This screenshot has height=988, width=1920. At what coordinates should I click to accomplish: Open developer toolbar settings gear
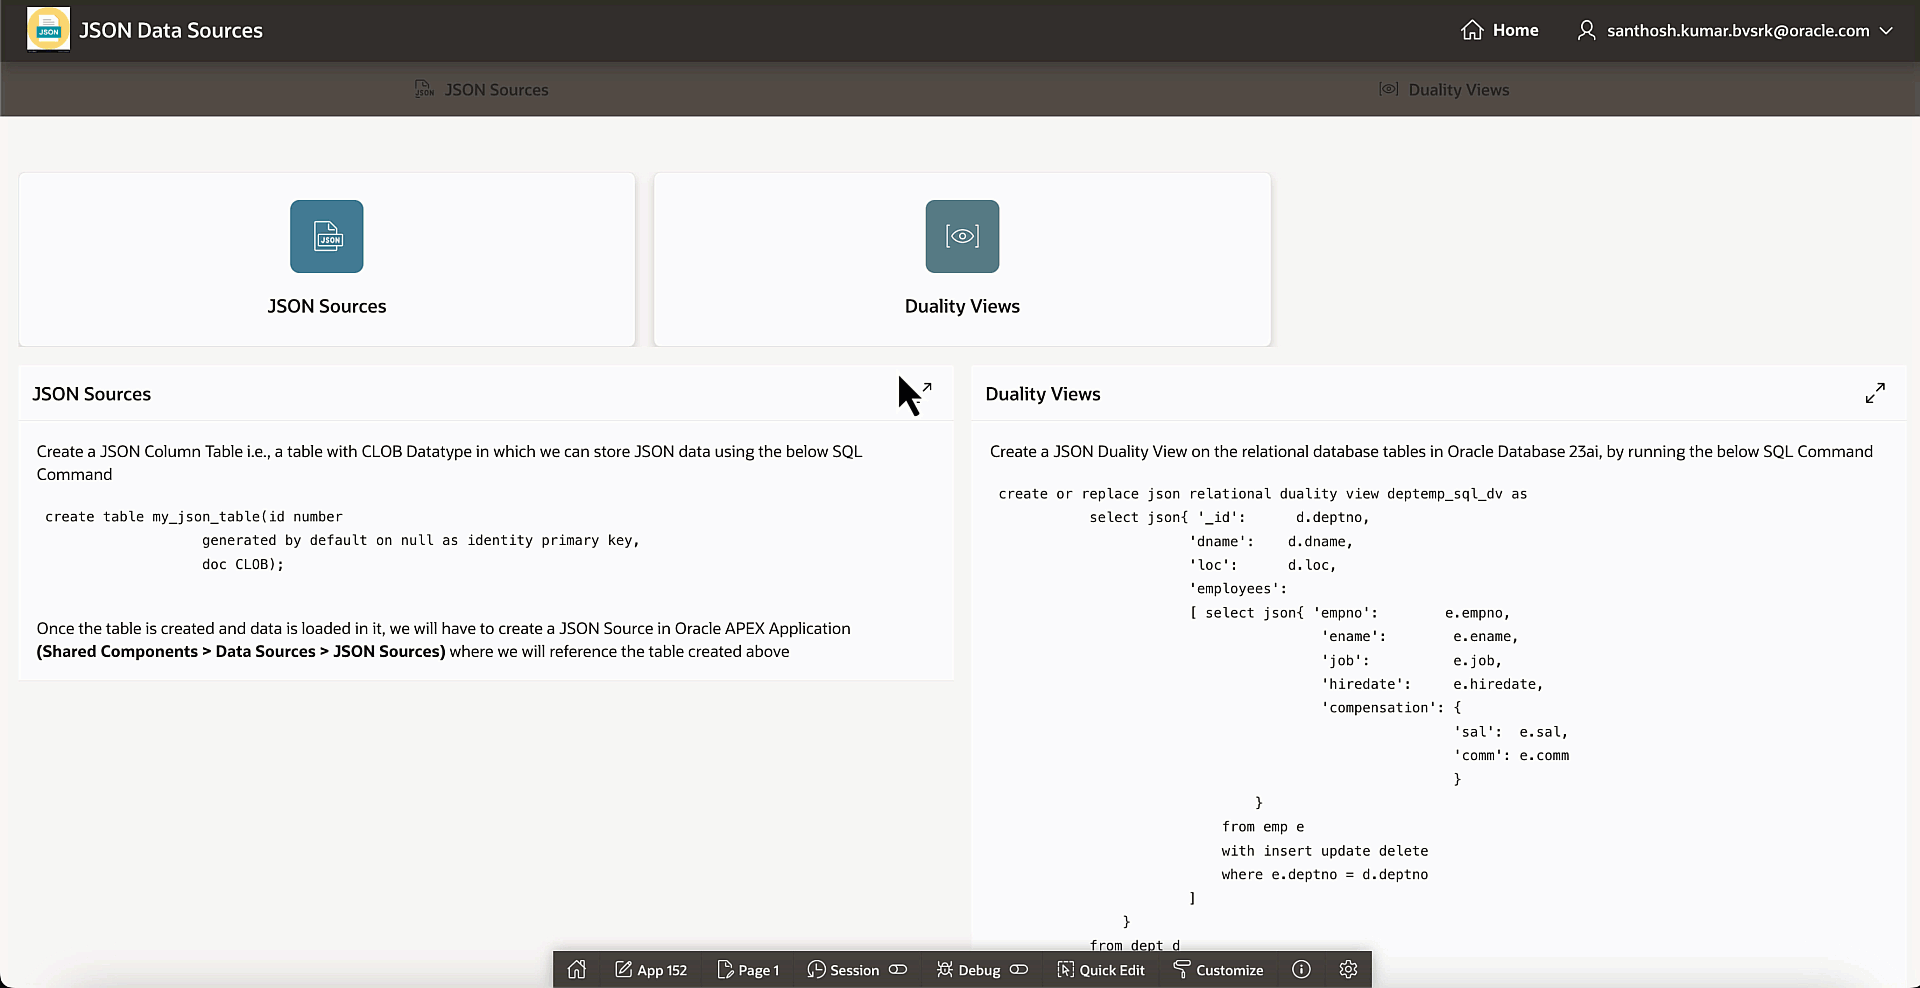[x=1348, y=969]
